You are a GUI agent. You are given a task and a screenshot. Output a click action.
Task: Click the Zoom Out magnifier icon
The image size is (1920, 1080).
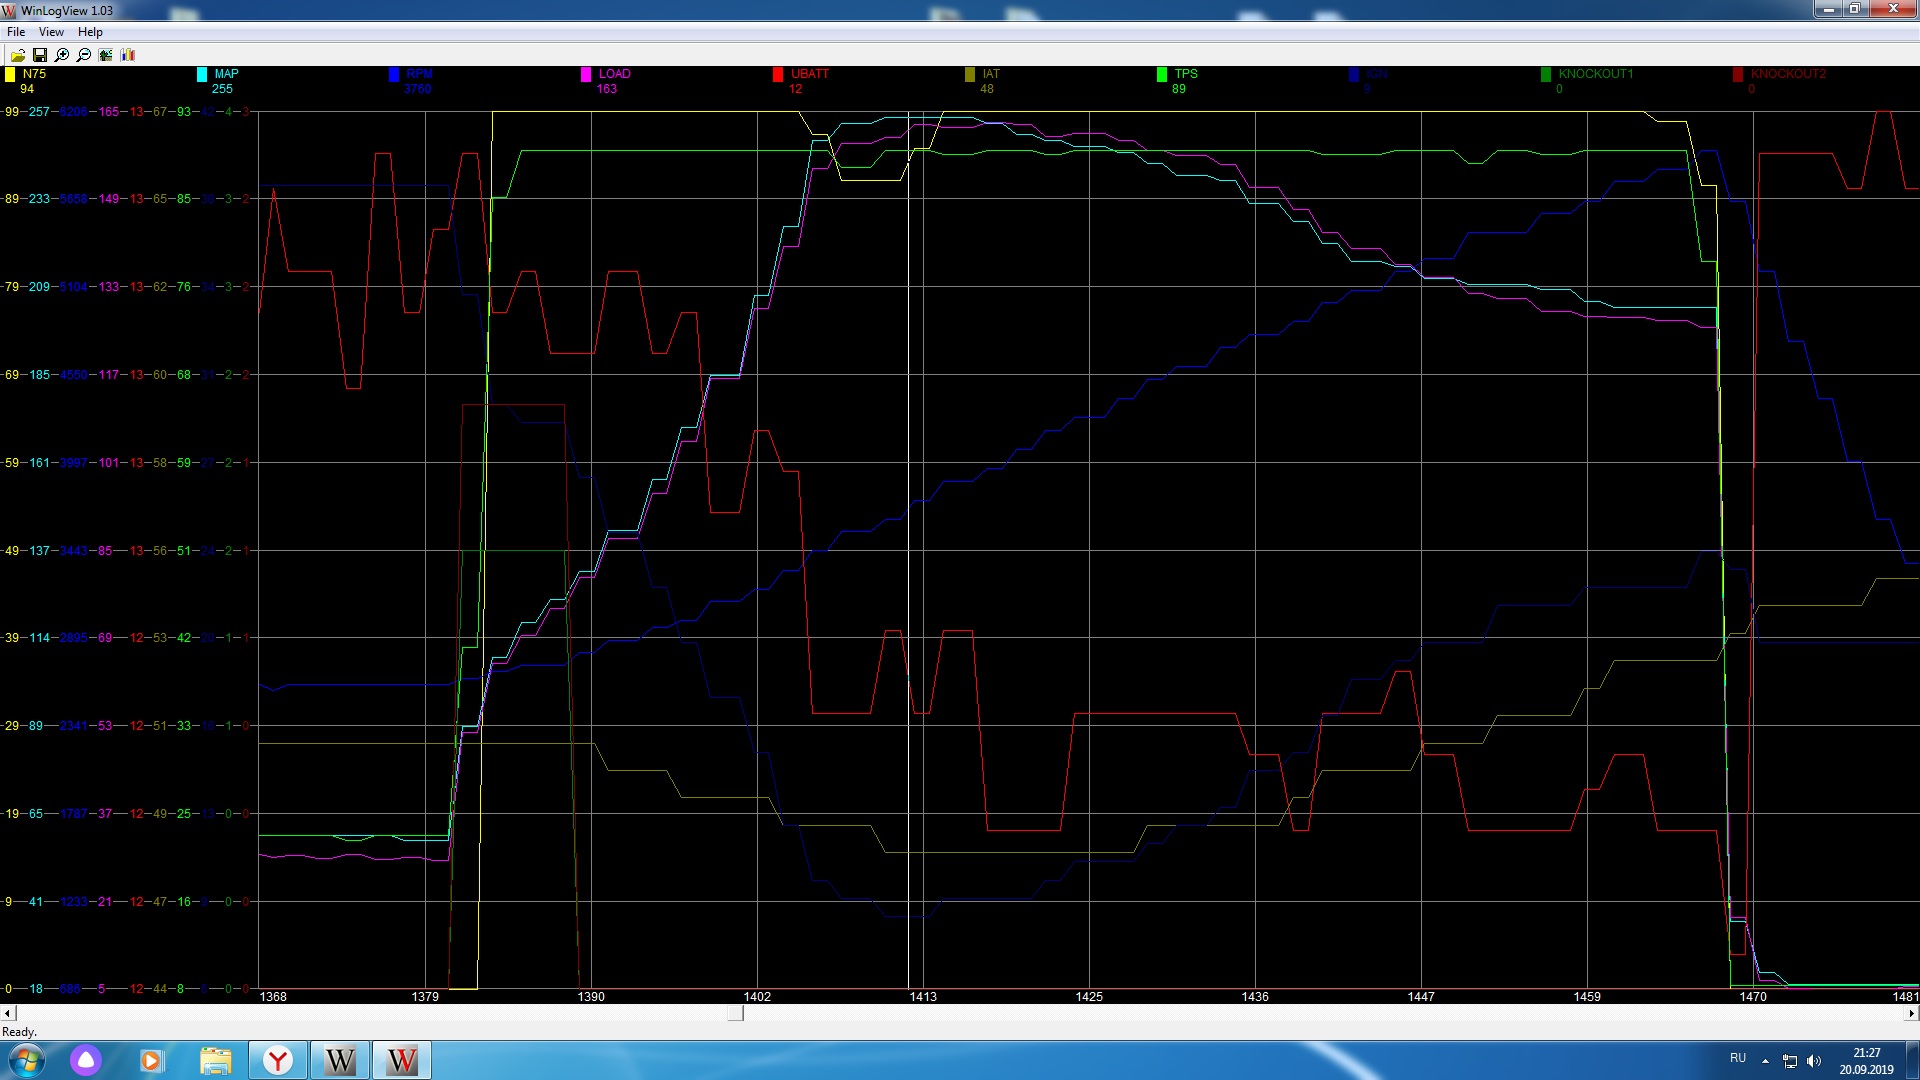(84, 55)
